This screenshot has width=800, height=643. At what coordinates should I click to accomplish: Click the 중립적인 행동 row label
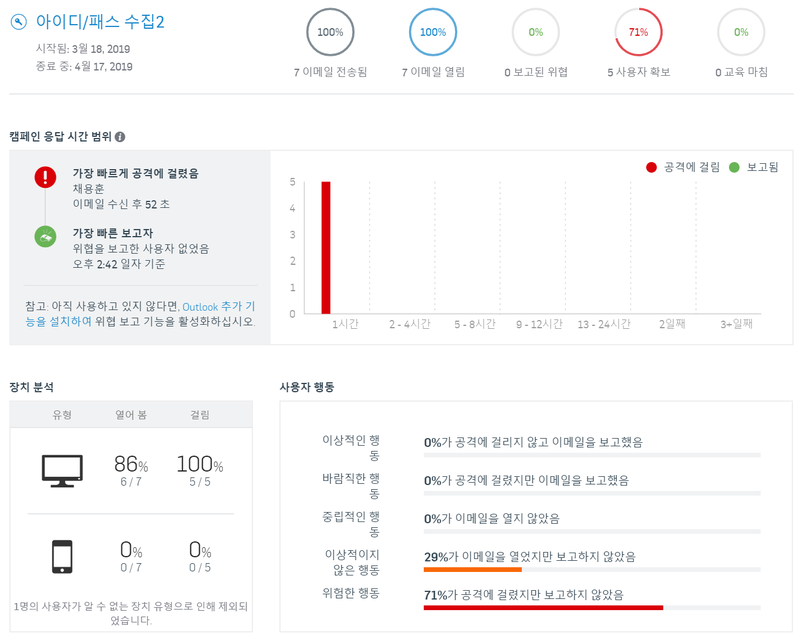coord(351,524)
